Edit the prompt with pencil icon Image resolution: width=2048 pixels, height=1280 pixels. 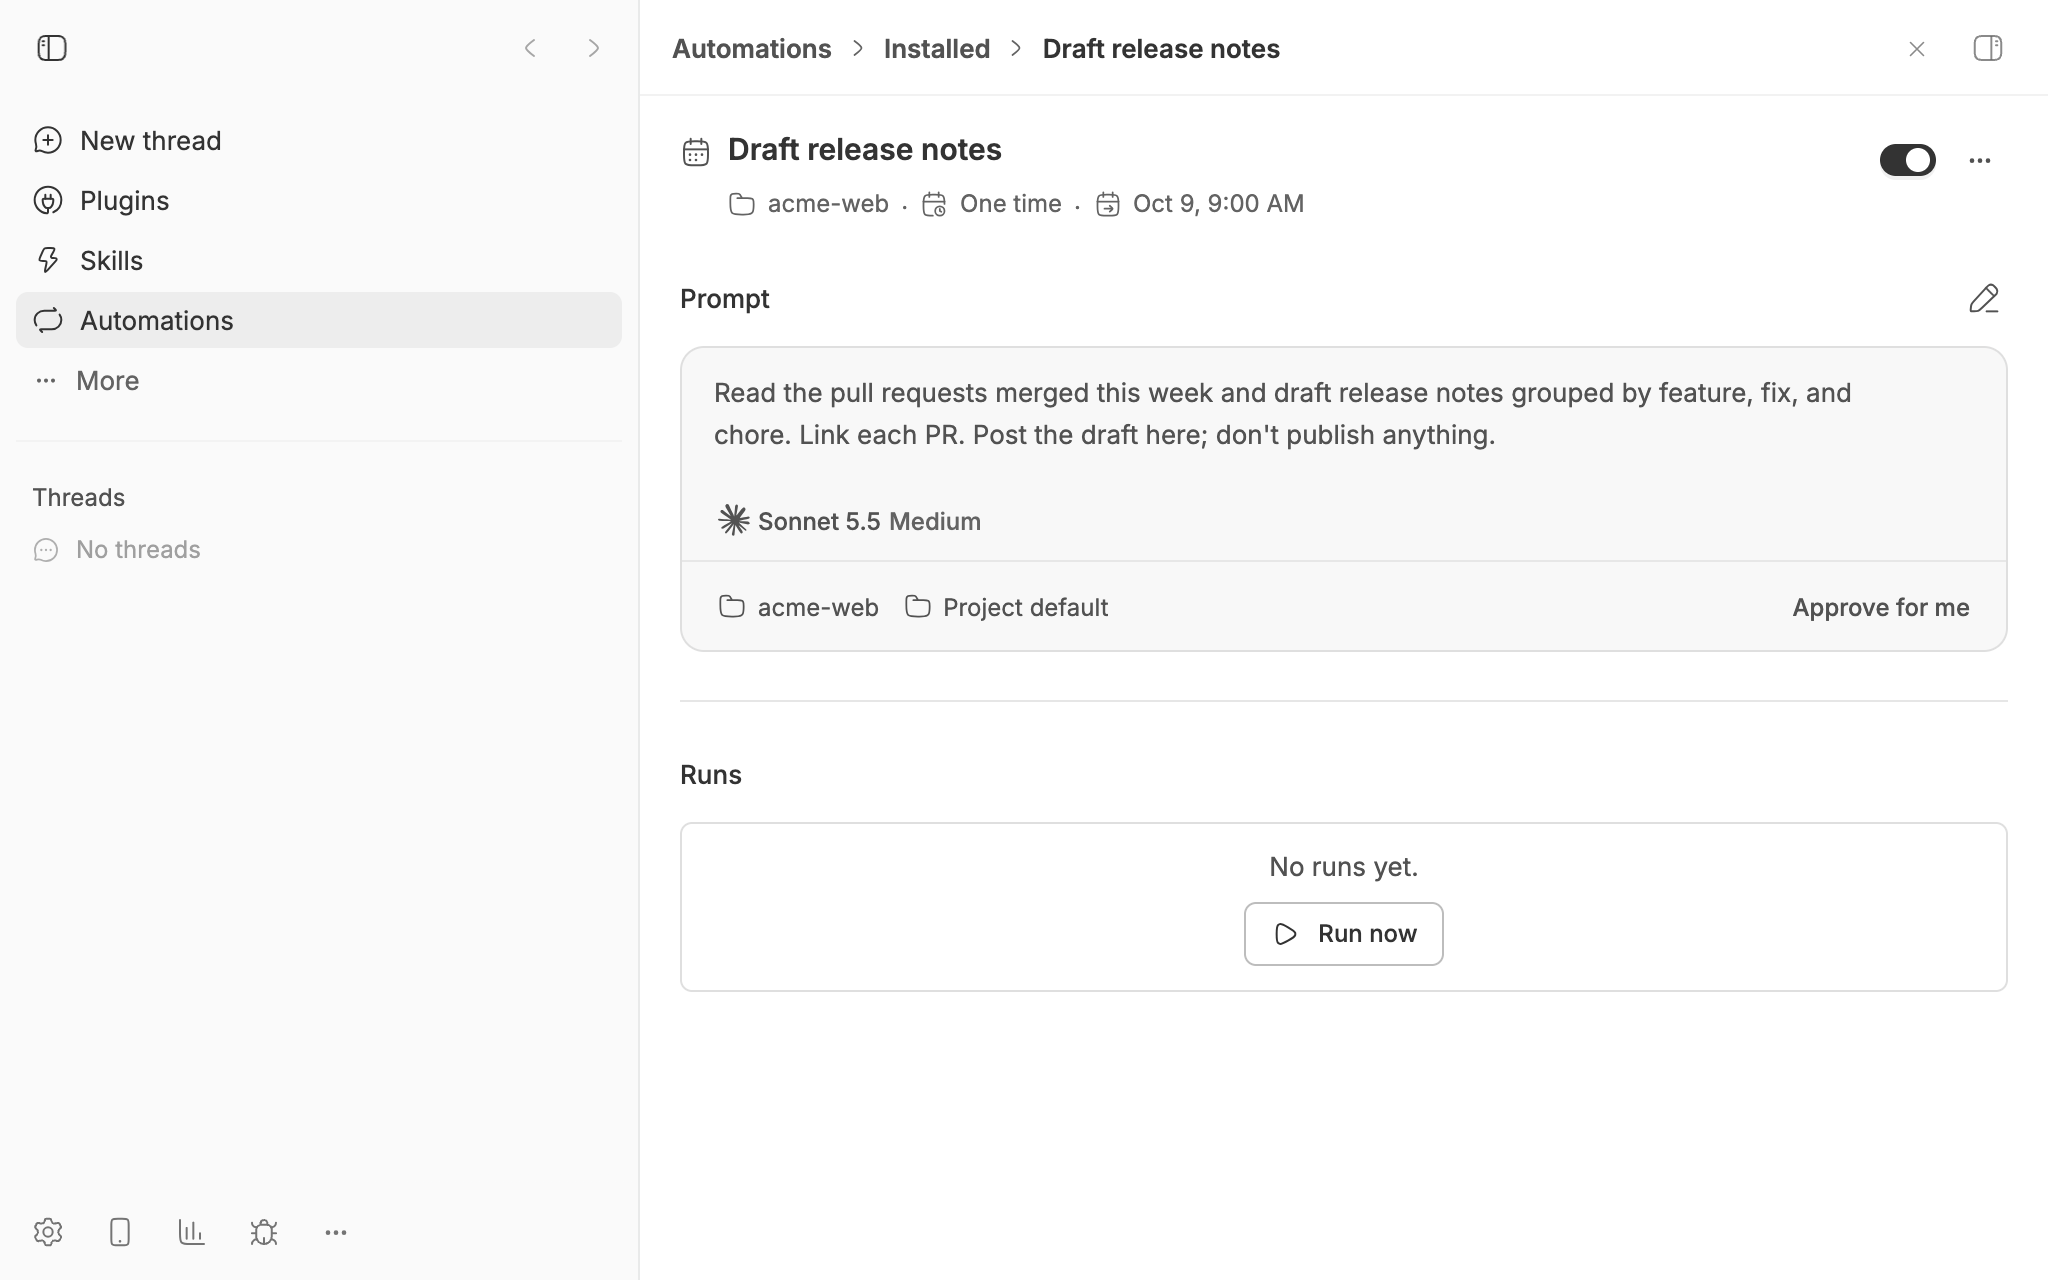tap(1984, 298)
